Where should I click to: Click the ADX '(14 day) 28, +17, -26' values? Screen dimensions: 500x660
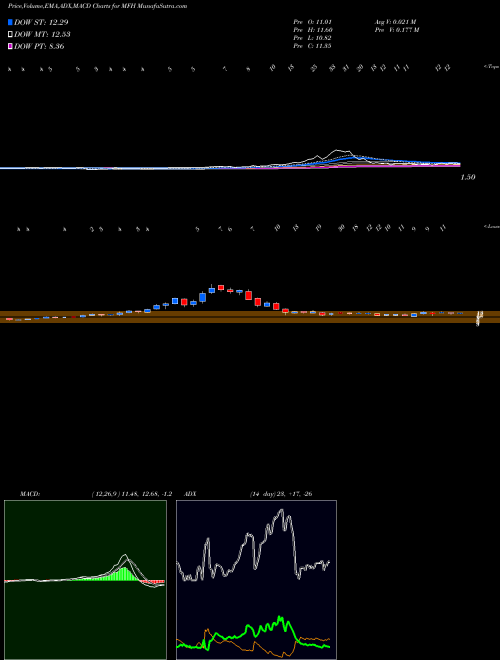point(280,494)
